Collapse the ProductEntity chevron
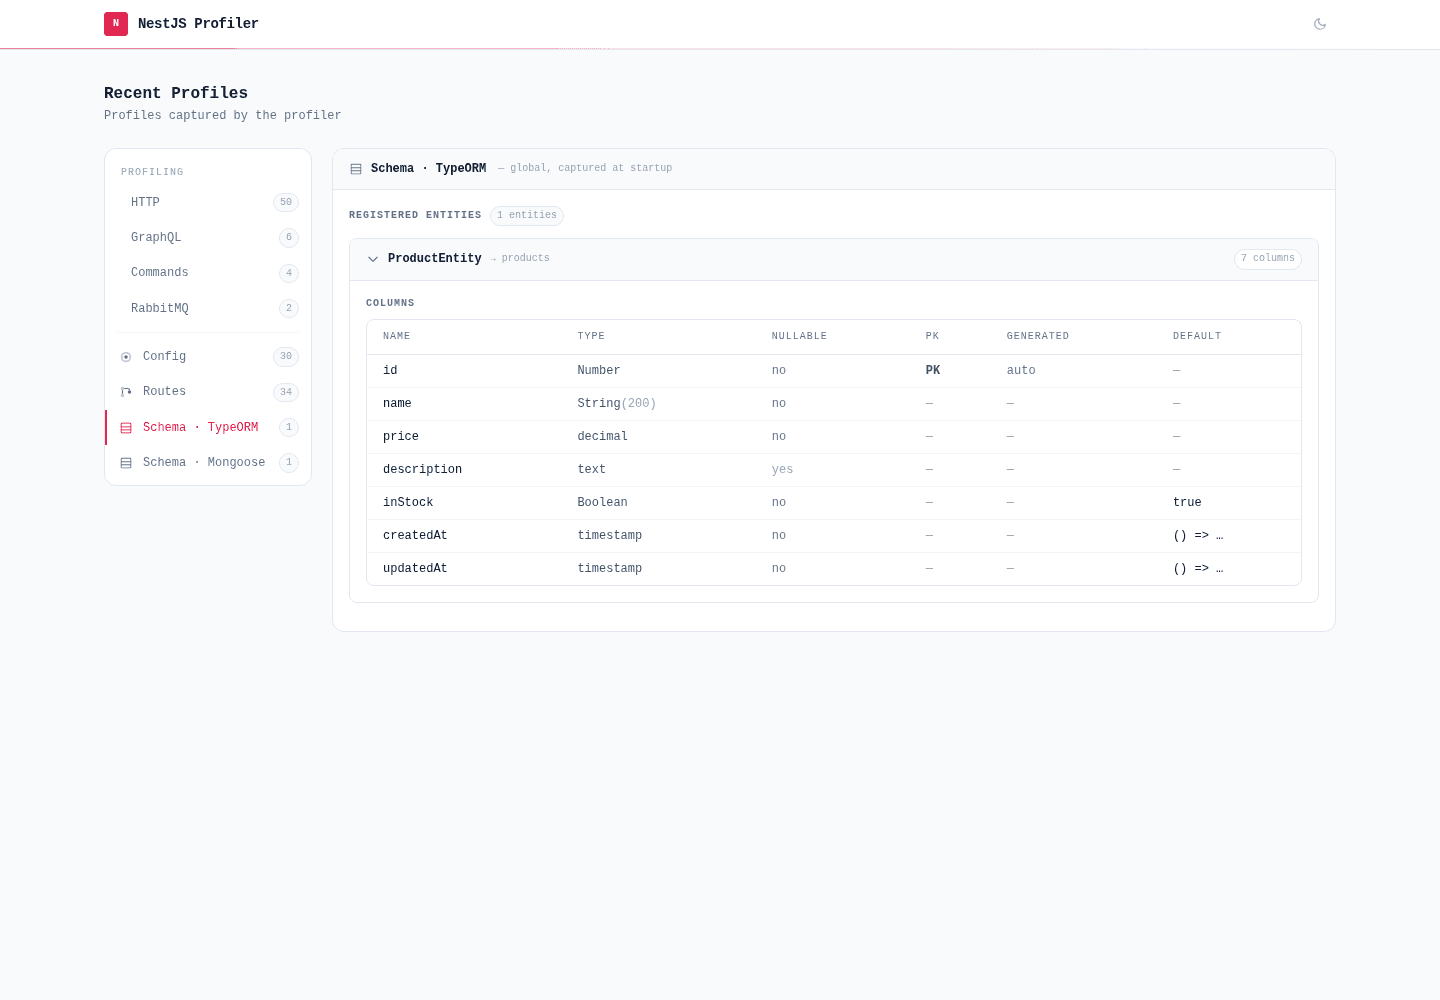Viewport: 1440px width, 1000px height. (x=373, y=259)
